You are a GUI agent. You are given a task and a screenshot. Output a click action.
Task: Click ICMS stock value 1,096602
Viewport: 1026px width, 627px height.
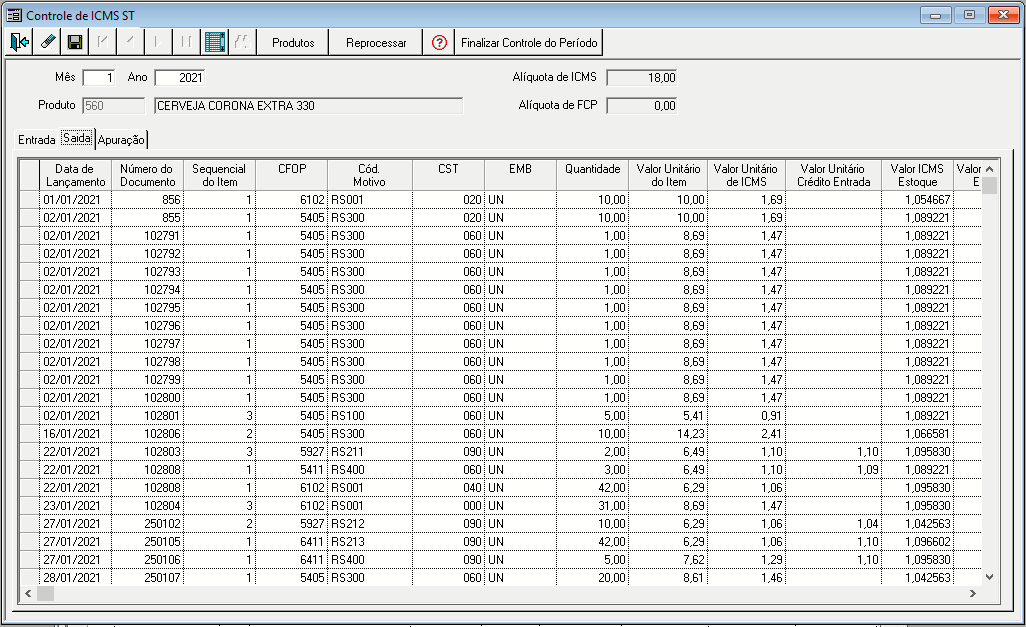pos(917,541)
